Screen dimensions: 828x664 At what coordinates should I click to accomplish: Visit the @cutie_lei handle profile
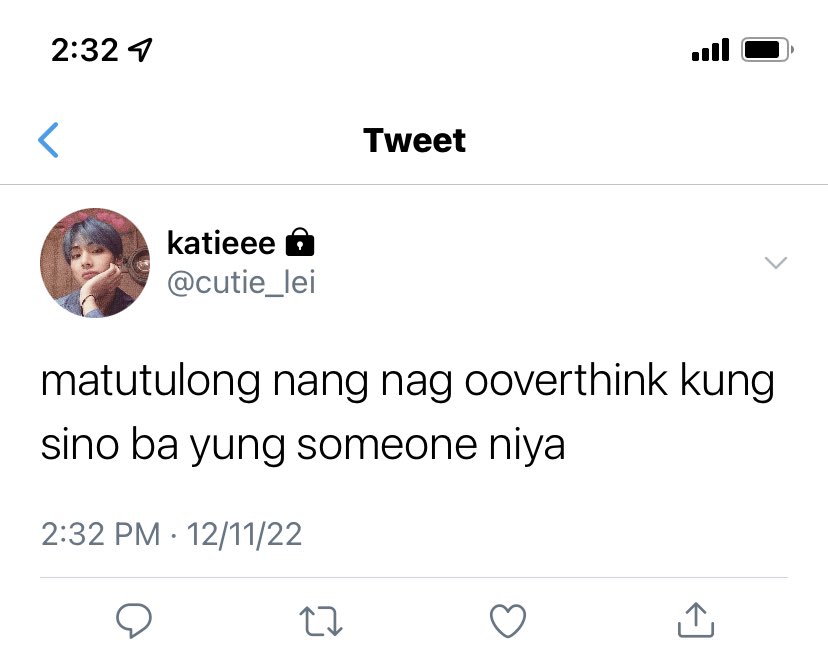tap(241, 283)
